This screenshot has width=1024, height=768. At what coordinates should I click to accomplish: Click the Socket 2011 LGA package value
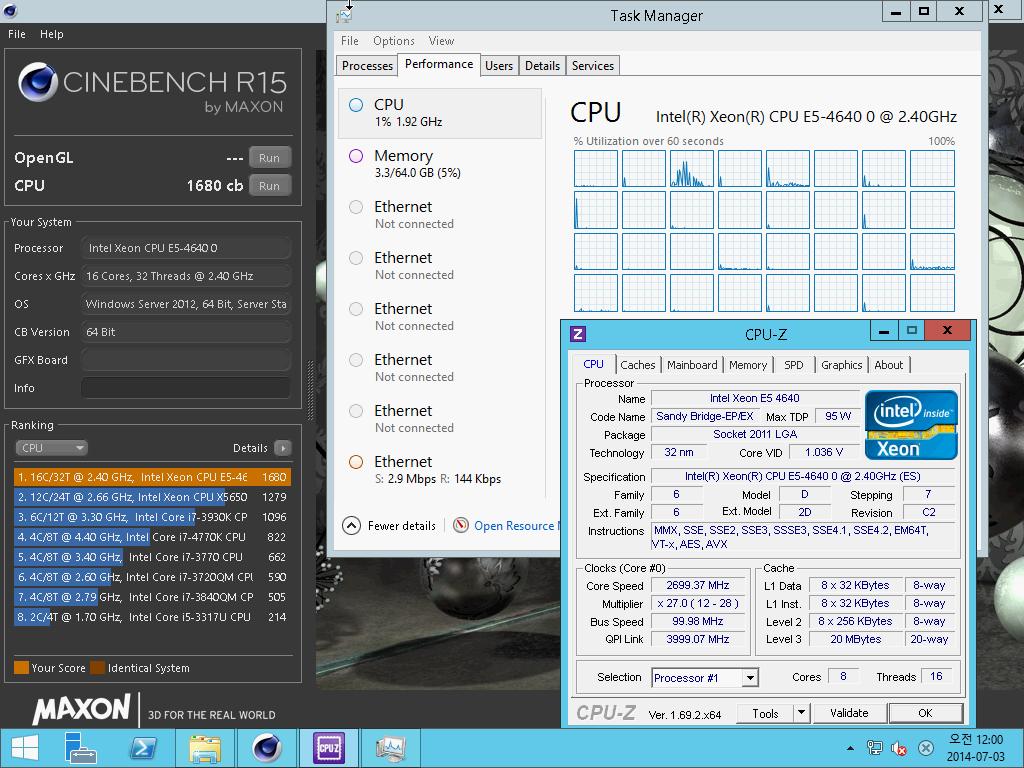click(755, 434)
